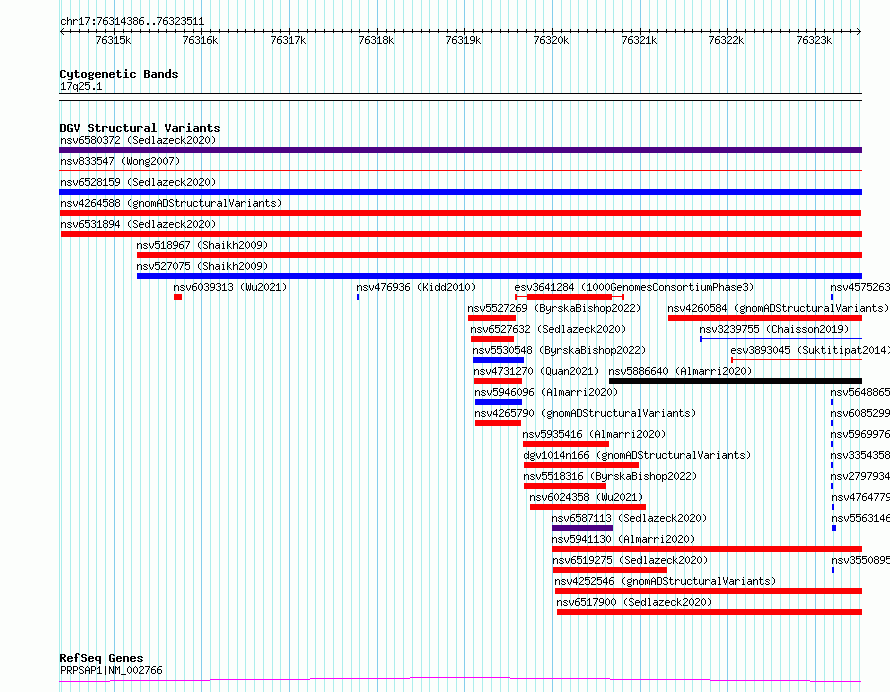Select esv3641284 (1000GenomesConsortiumPhase3) label

pyautogui.click(x=634, y=287)
